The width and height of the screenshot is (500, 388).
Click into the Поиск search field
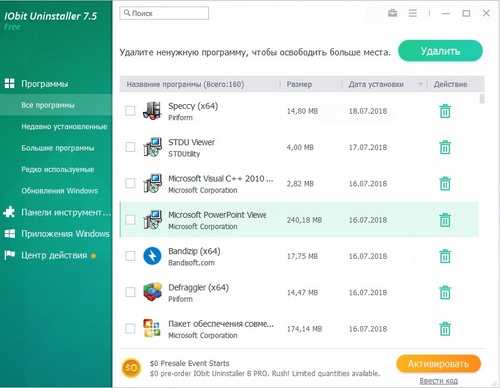coord(164,13)
